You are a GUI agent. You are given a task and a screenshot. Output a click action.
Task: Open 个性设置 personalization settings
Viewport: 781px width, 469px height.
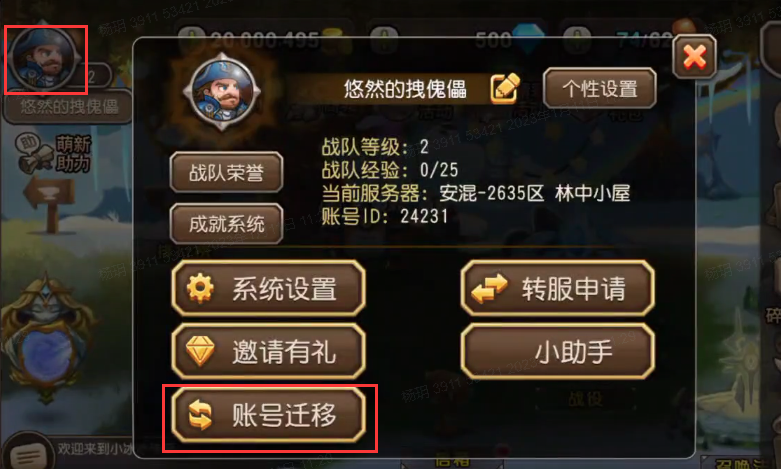(x=600, y=89)
